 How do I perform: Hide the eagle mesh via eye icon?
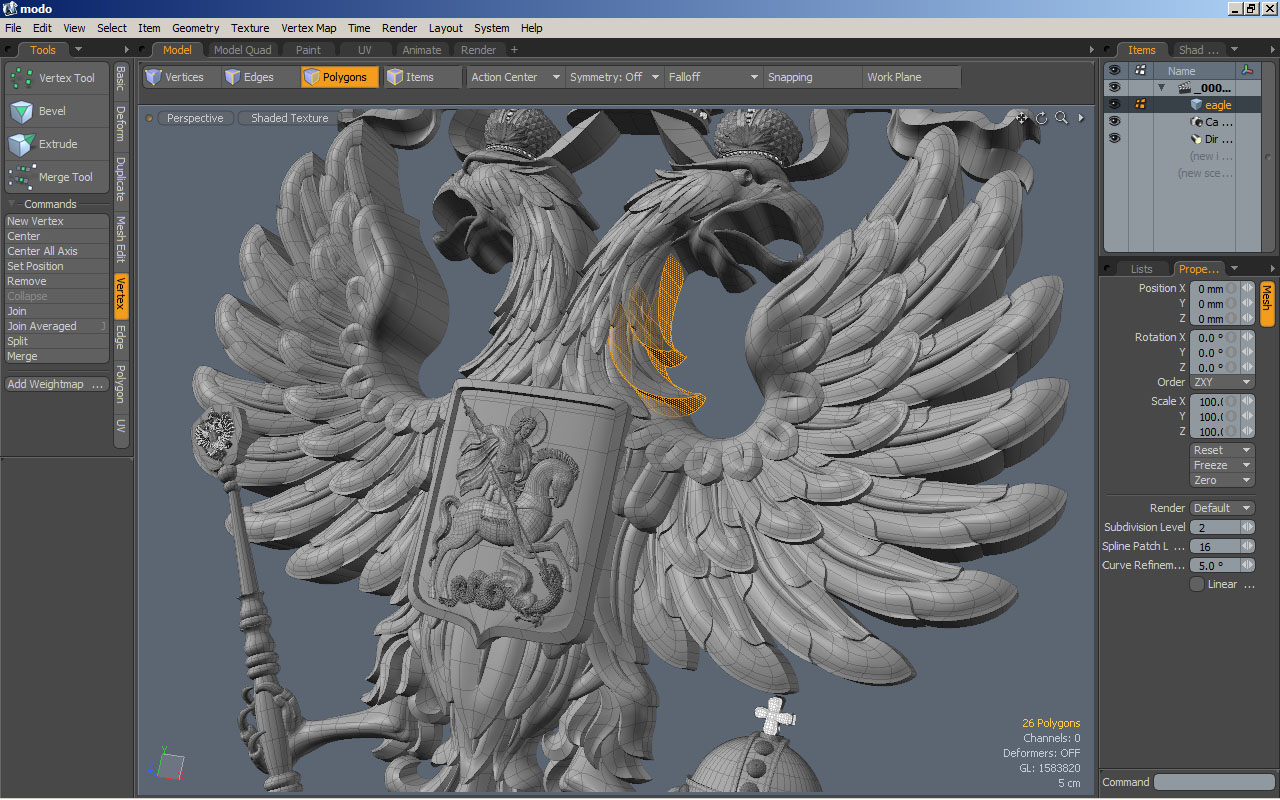coord(1114,104)
